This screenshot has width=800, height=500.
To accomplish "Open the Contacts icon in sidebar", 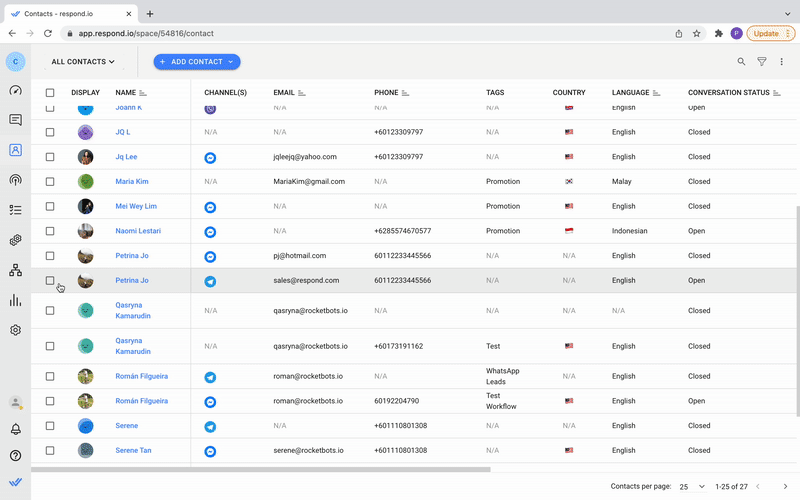I will 15,150.
